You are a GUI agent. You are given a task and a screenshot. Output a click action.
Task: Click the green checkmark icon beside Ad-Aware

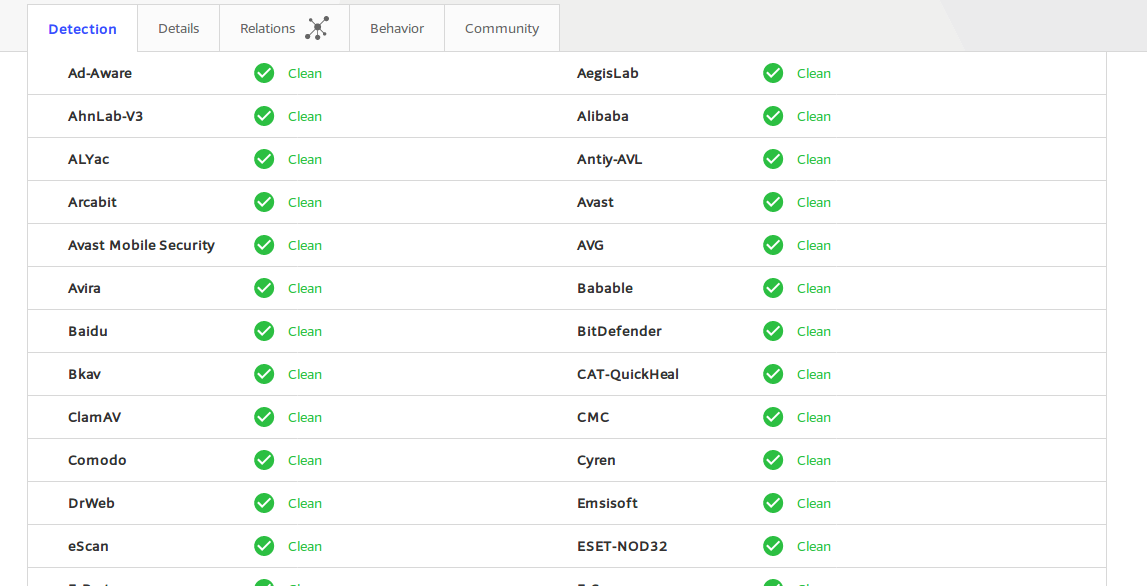click(x=264, y=73)
